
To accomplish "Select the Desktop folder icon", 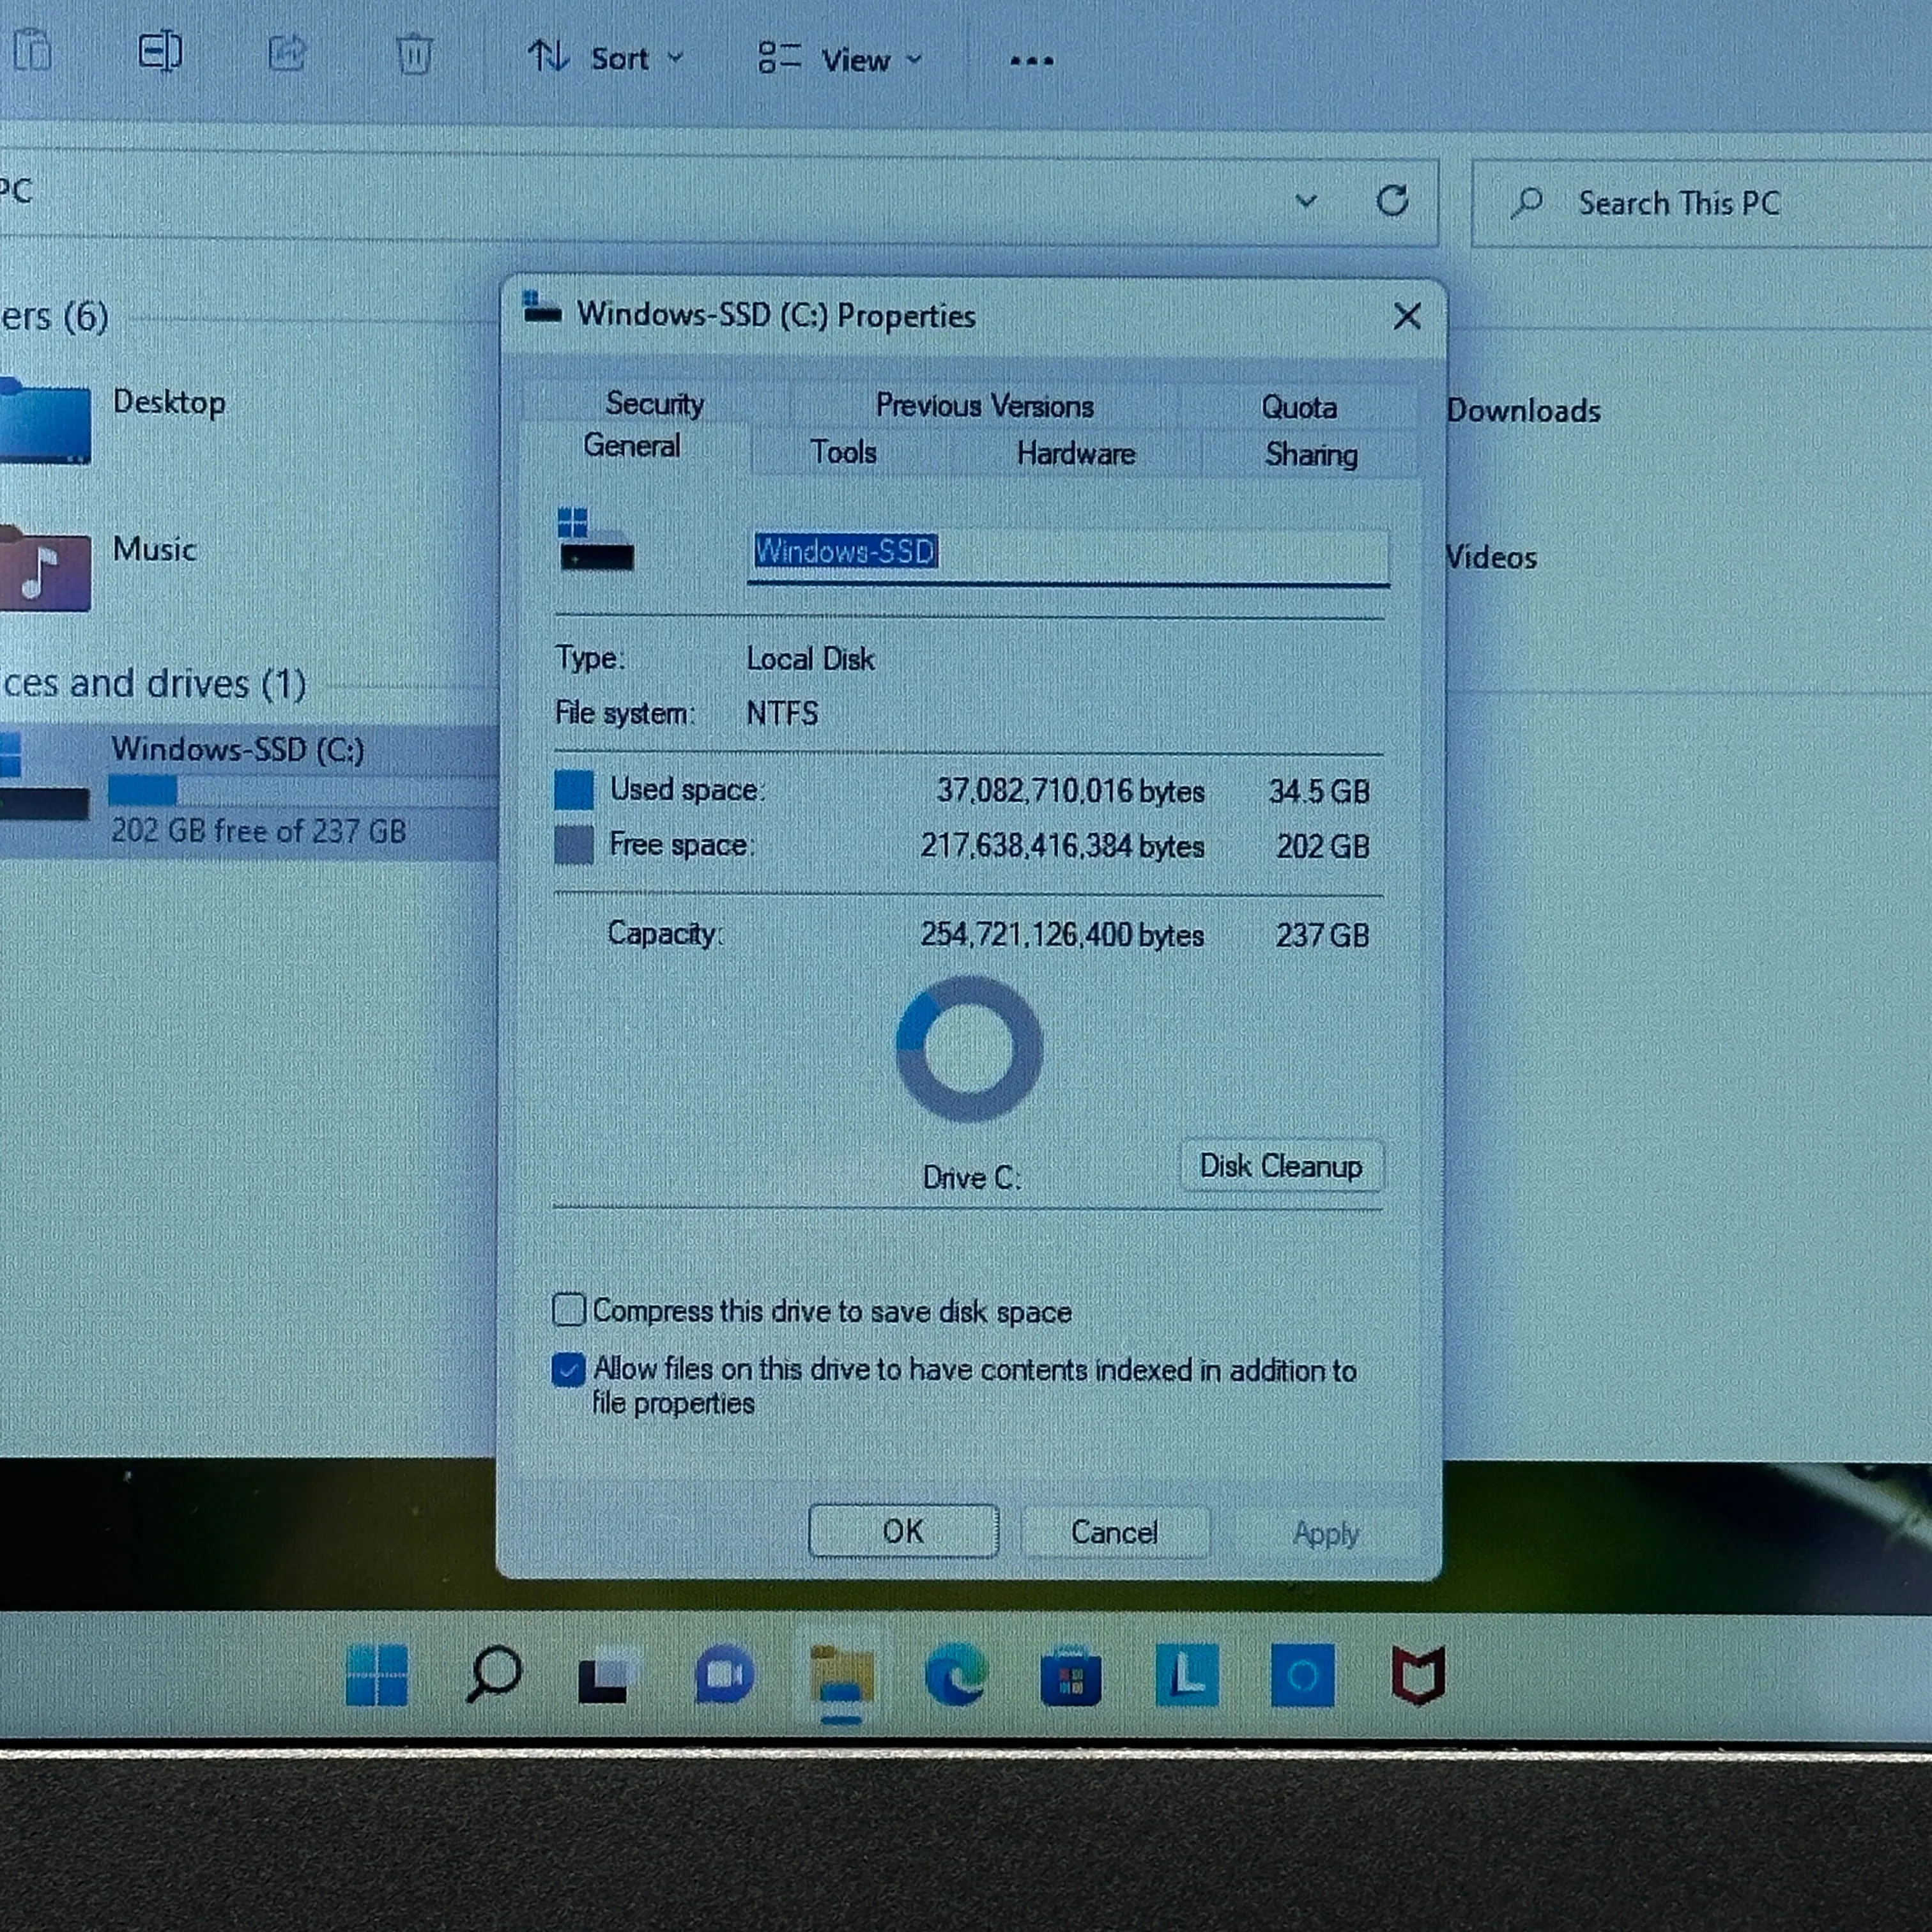I will 45,420.
